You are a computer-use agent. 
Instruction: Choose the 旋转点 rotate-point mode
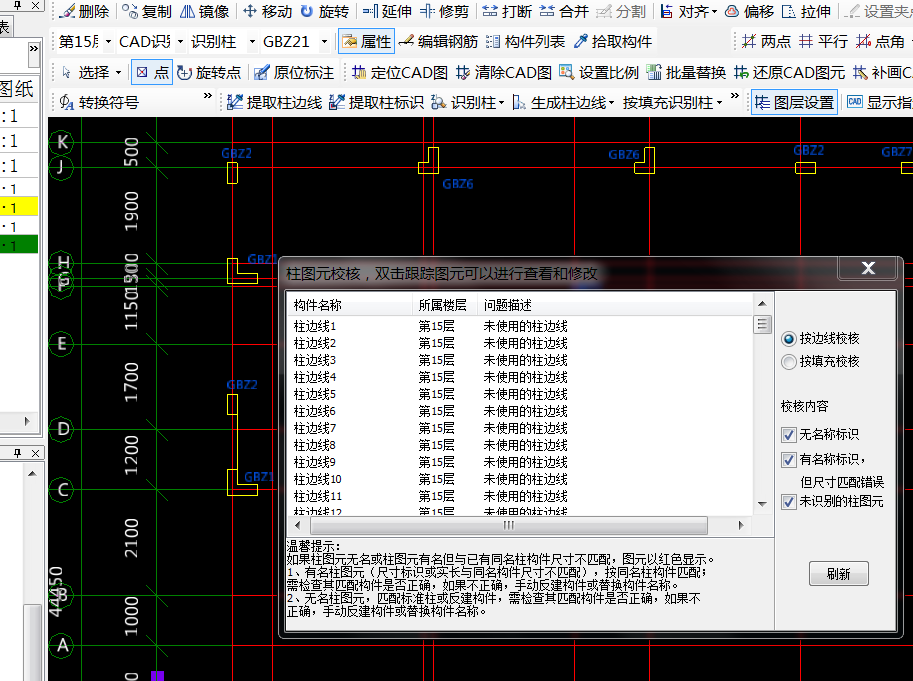(x=209, y=72)
